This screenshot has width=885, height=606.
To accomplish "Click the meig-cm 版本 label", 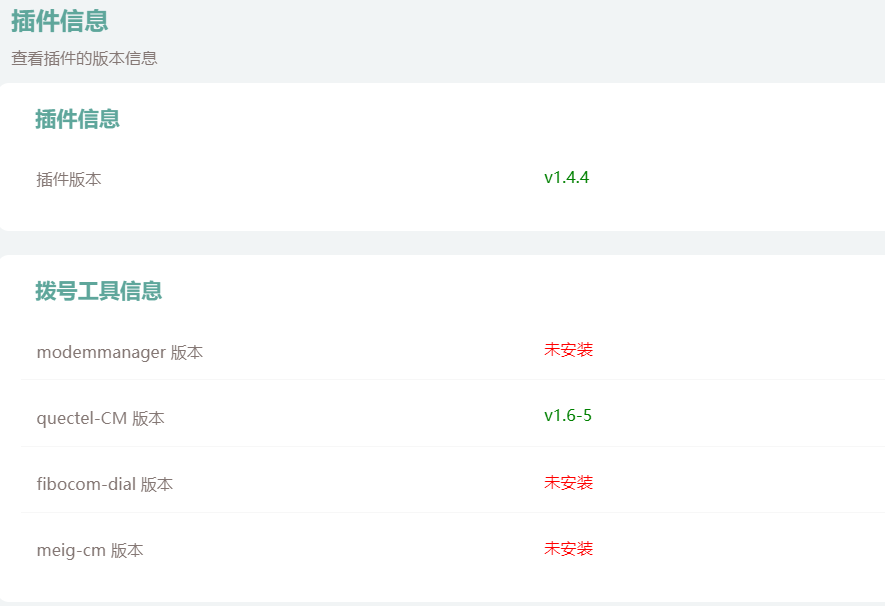I will pyautogui.click(x=90, y=550).
